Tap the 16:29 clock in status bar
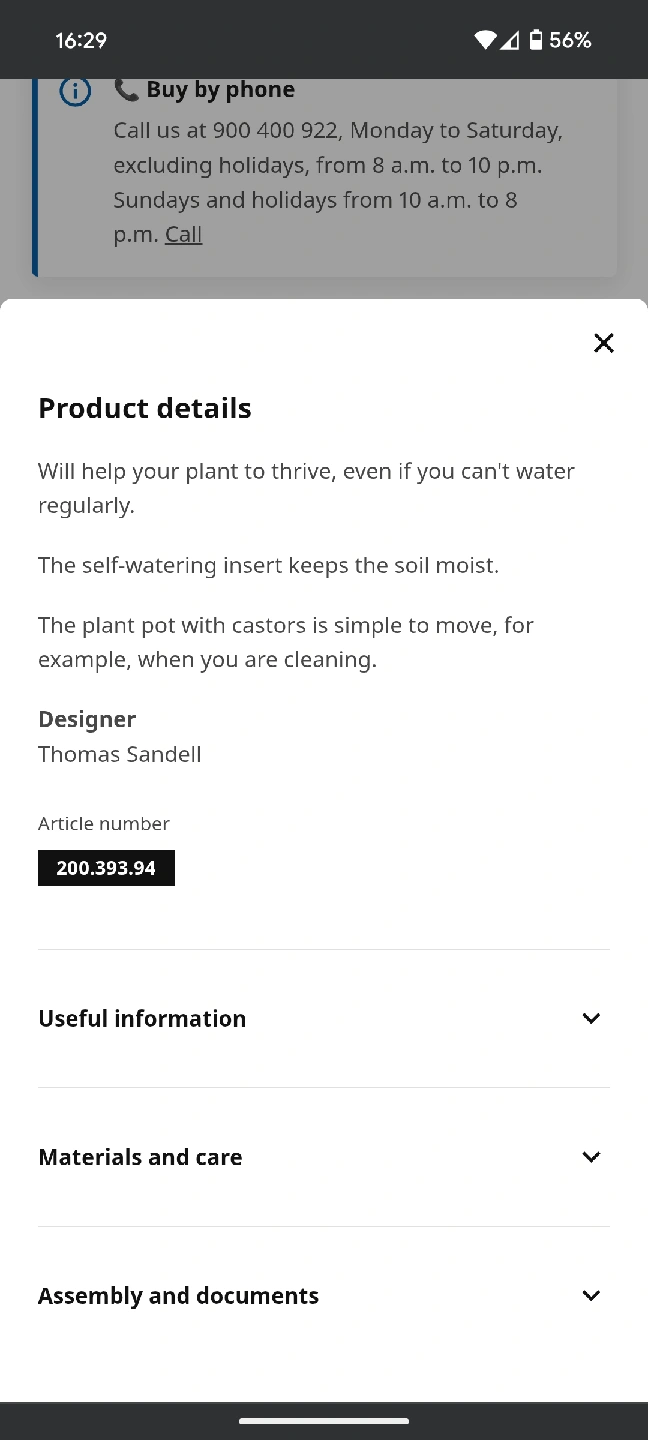 coord(81,40)
